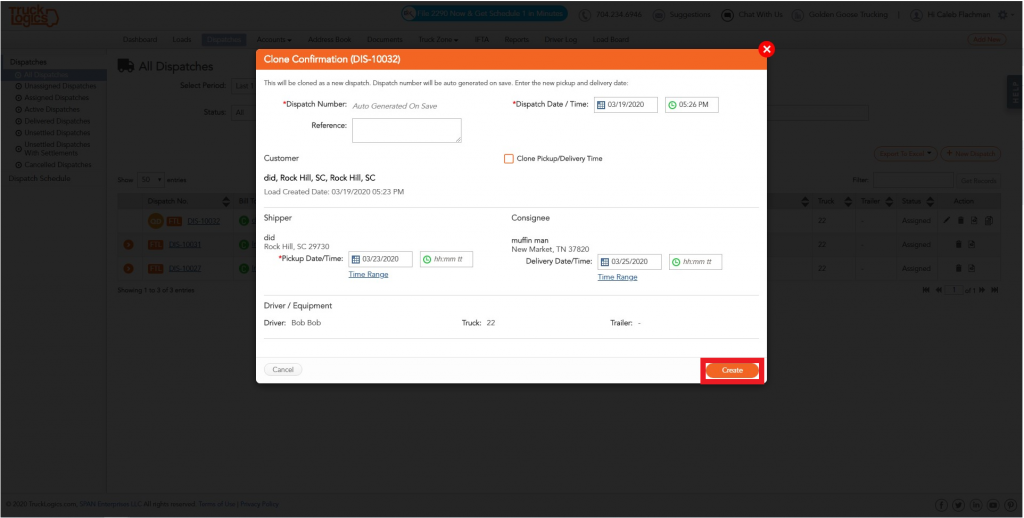Viewport: 1024px width, 518px height.
Task: Open Accounts dropdown in nav bar
Action: point(274,40)
